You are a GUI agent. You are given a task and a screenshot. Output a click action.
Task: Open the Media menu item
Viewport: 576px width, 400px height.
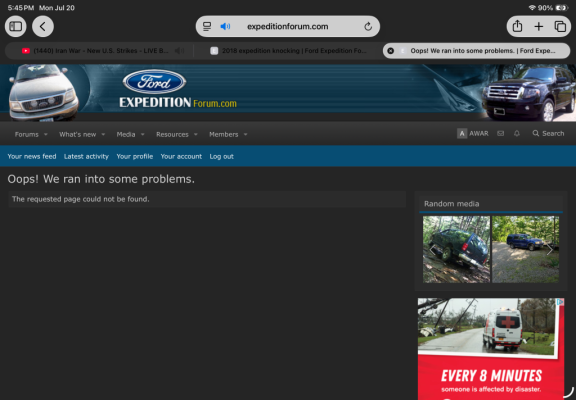(126, 134)
